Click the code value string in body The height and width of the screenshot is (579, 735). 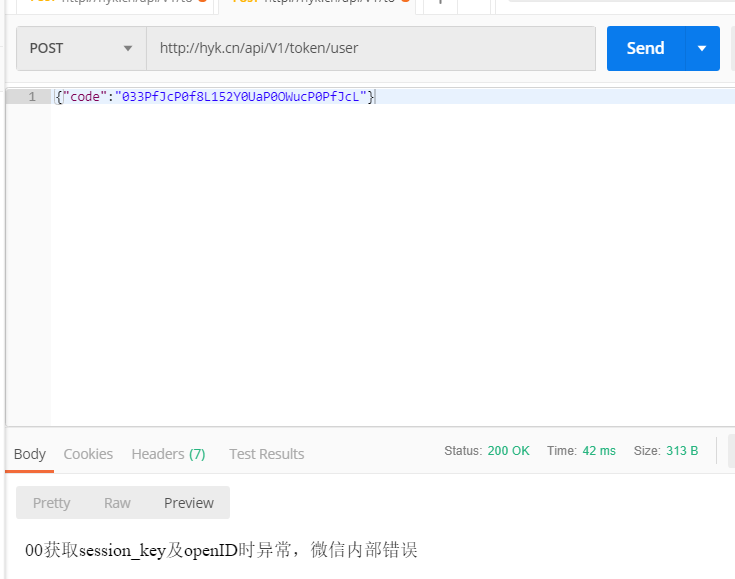pyautogui.click(x=240, y=97)
